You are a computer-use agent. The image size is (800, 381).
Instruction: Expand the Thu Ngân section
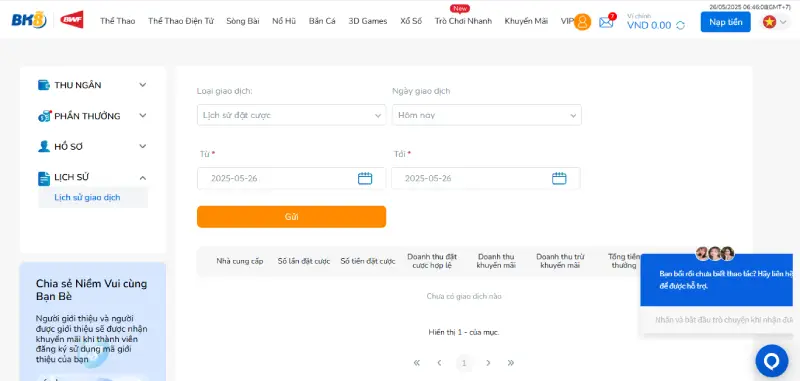[x=143, y=85]
